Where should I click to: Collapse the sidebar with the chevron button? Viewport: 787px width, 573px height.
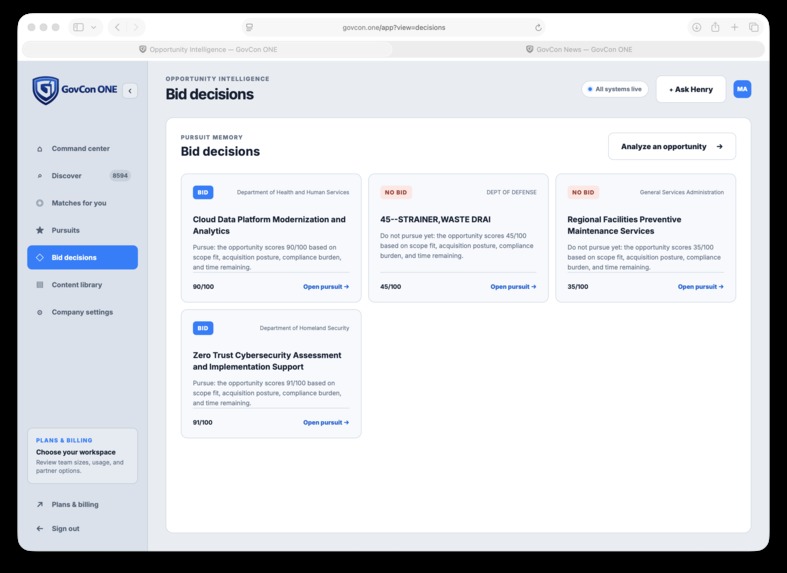(130, 91)
